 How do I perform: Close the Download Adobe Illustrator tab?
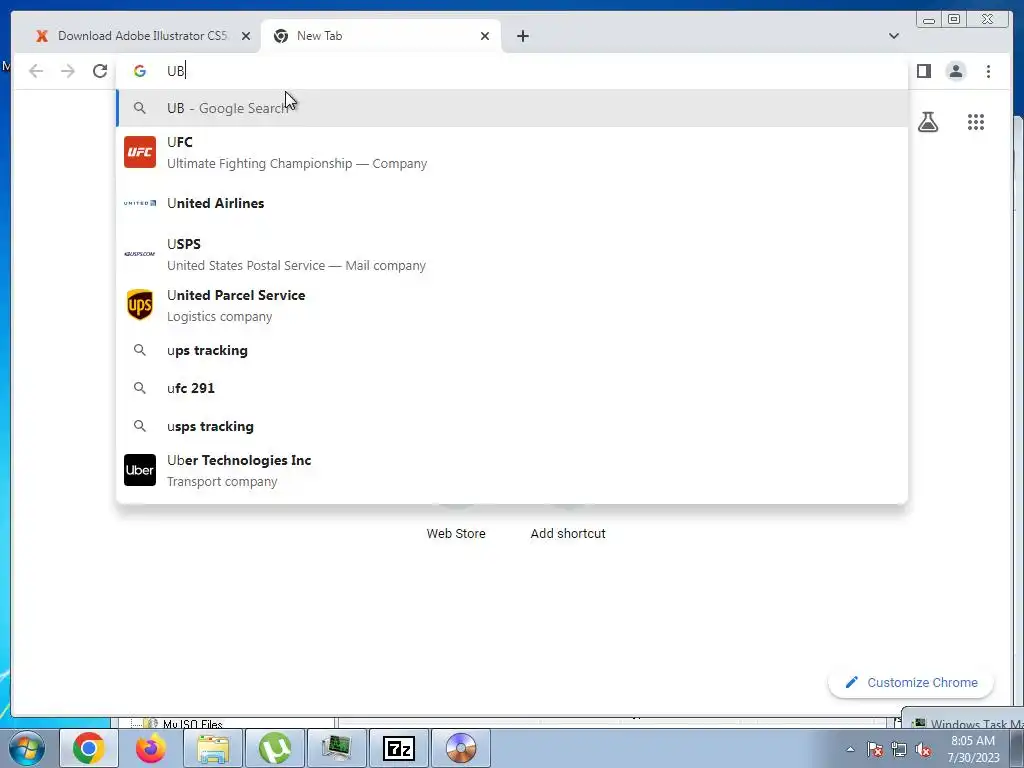tap(246, 36)
